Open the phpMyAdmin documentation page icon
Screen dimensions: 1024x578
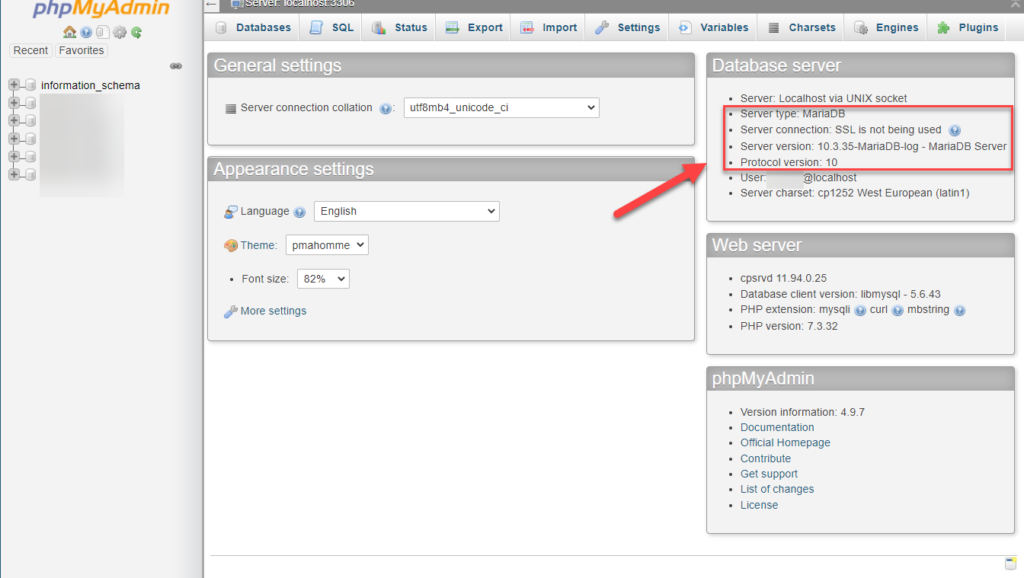tap(103, 32)
